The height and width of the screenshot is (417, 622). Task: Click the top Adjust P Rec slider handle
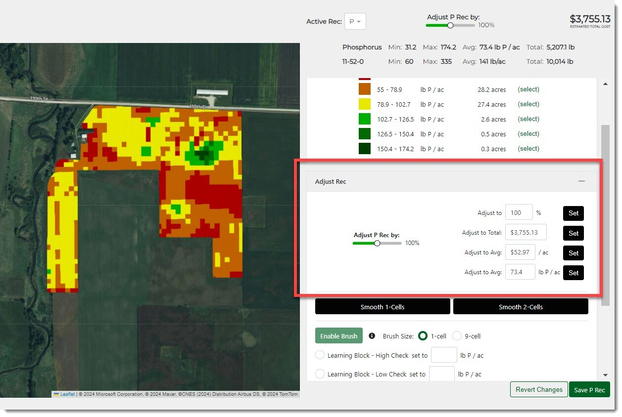click(x=450, y=25)
